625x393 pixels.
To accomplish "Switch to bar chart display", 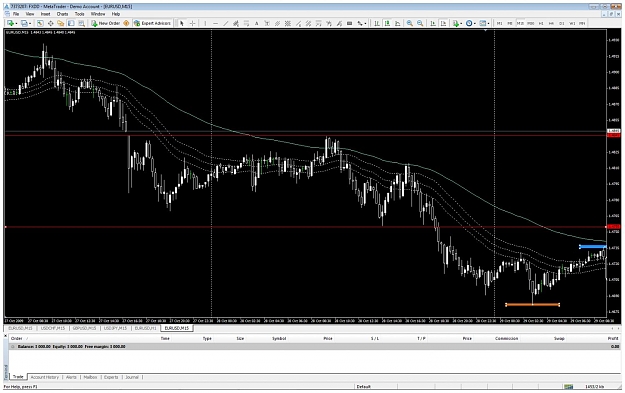I will 377,23.
